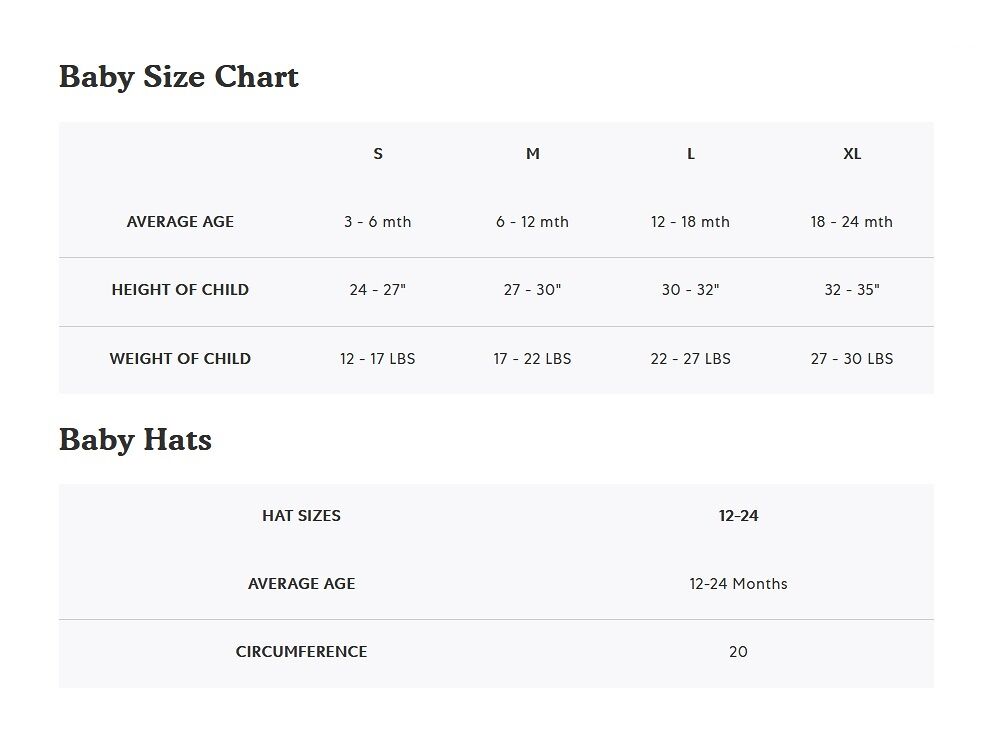Click the HEIGHT OF CHILD row label
The image size is (994, 750).
click(180, 290)
